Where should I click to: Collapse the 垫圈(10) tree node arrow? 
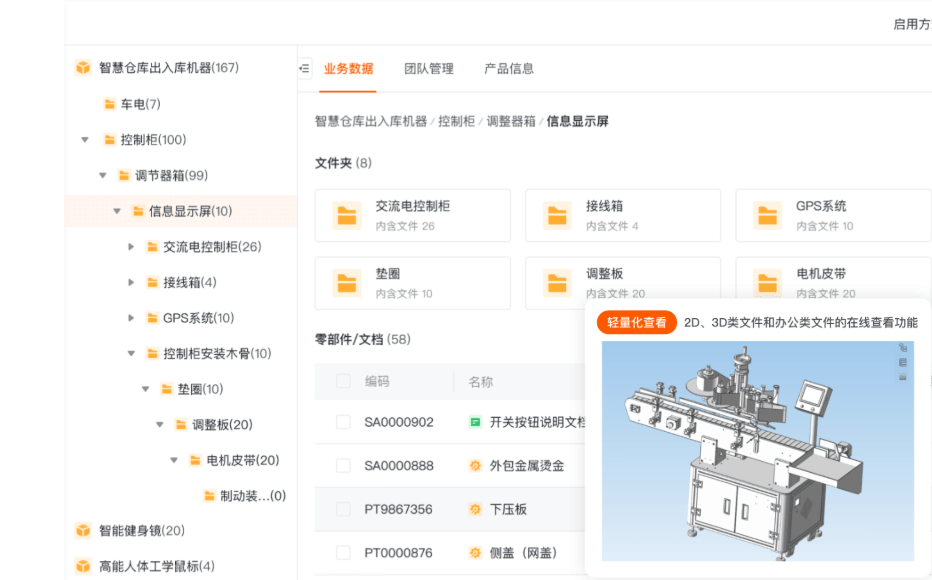click(146, 389)
